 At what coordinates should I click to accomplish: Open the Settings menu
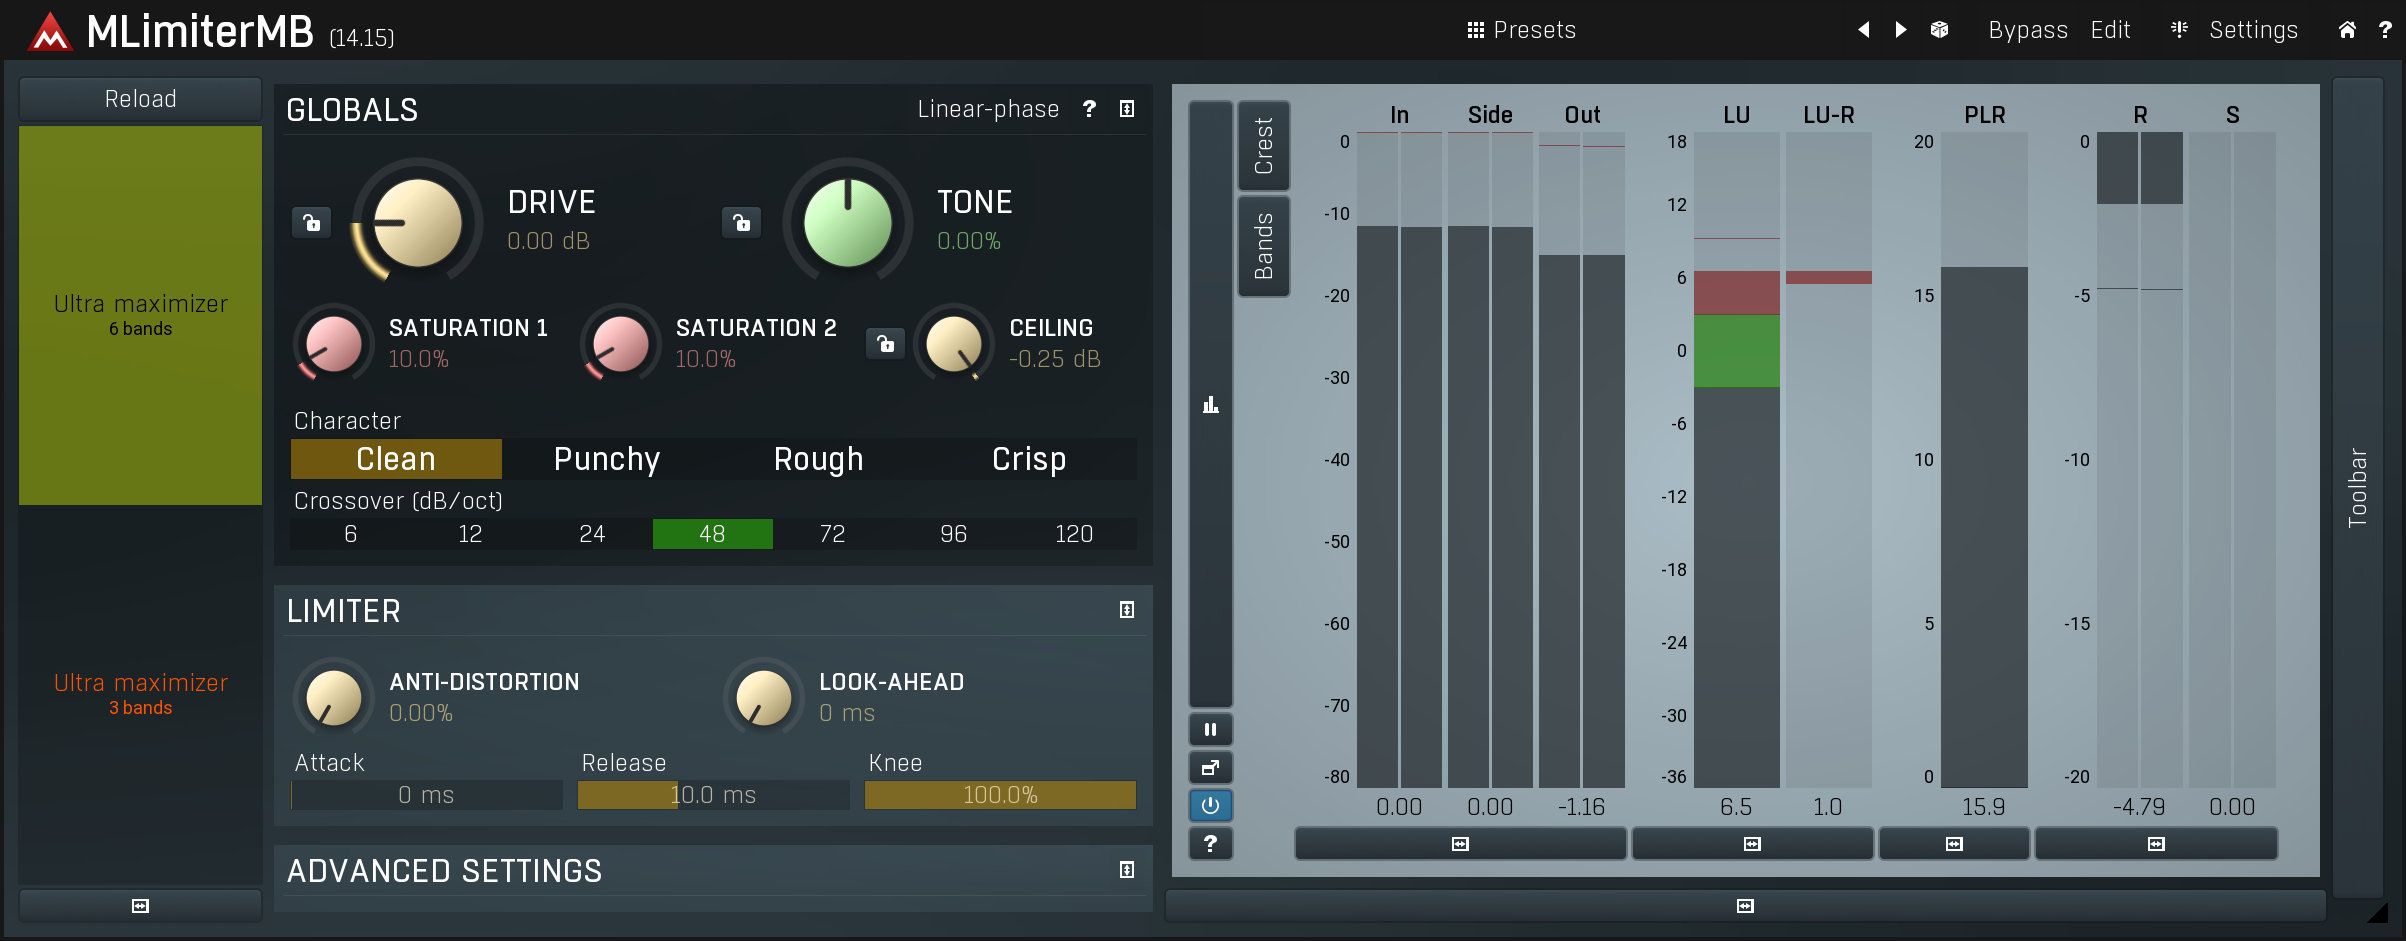[2253, 30]
